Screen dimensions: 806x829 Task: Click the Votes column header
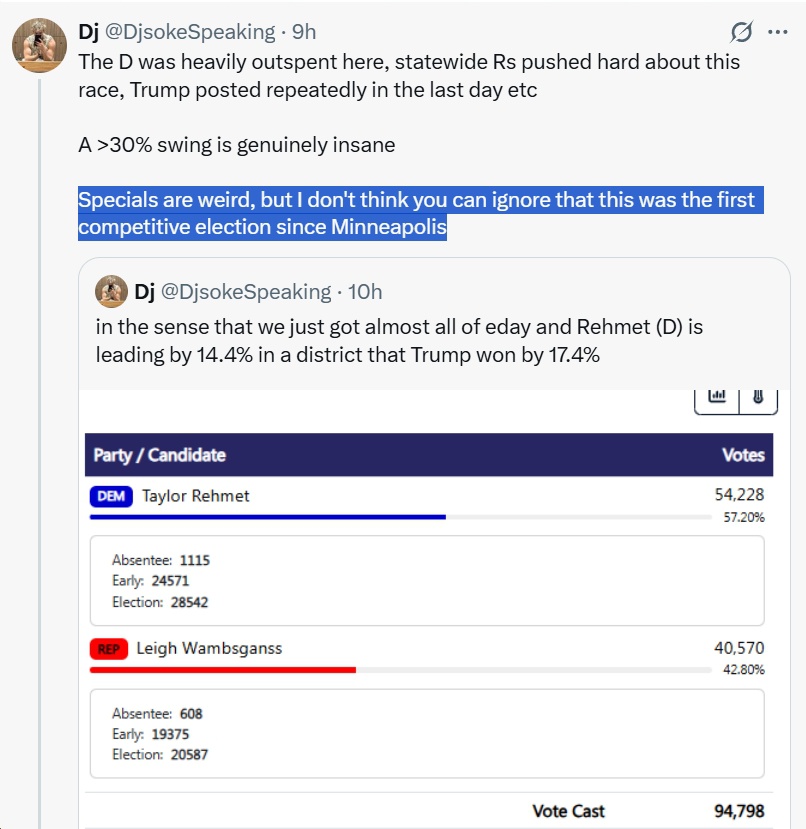coord(743,455)
